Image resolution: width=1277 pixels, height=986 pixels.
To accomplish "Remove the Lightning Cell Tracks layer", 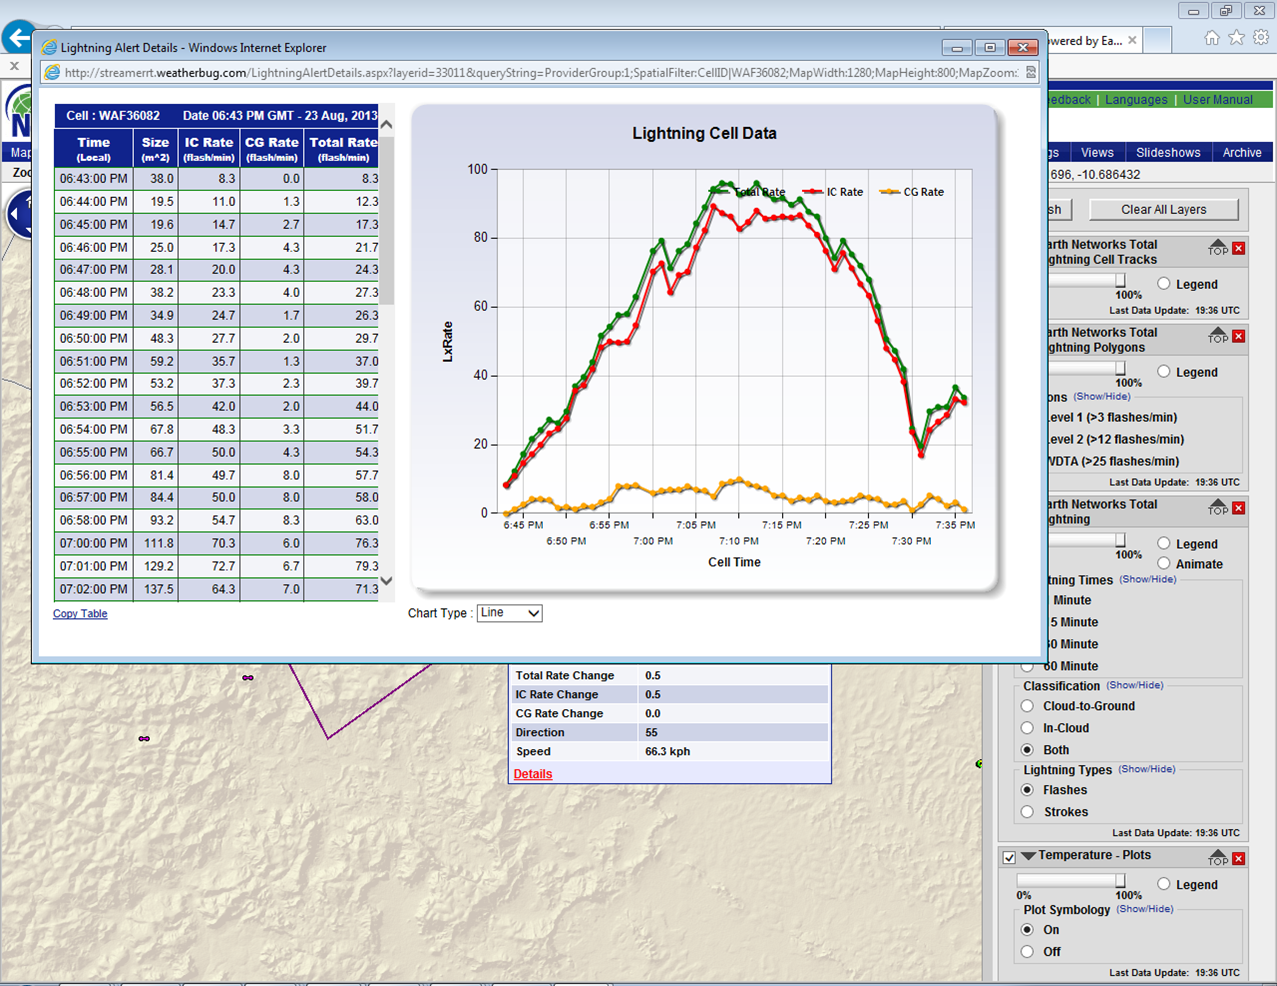I will (x=1239, y=248).
